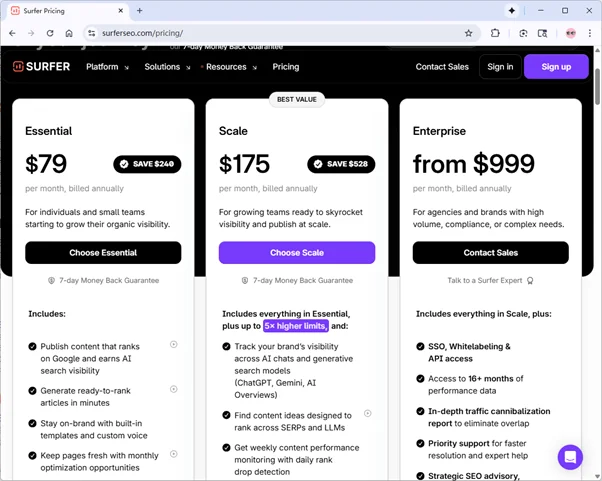The height and width of the screenshot is (481, 602).
Task: Open the Solutions dropdown menu
Action: (x=167, y=67)
